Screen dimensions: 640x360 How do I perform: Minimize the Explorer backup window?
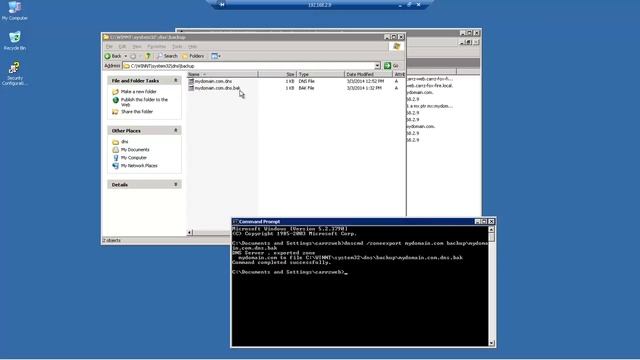[387, 37]
